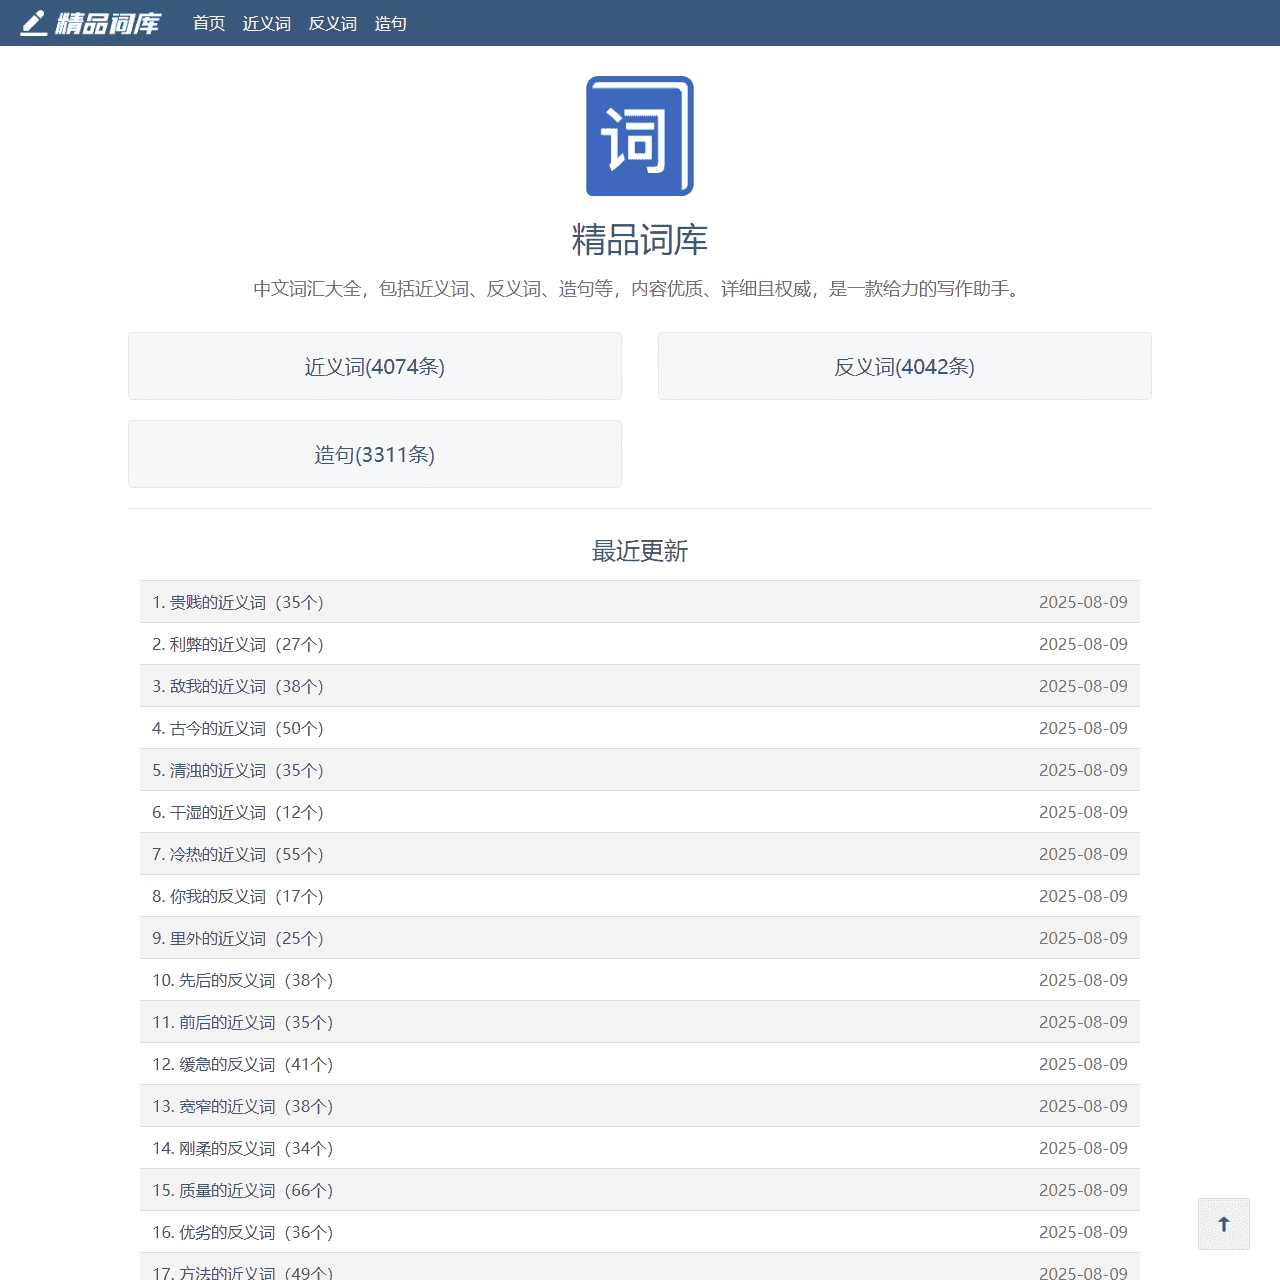This screenshot has height=1280, width=1280.
Task: Select 造句 in the navigation bar
Action: pos(390,23)
